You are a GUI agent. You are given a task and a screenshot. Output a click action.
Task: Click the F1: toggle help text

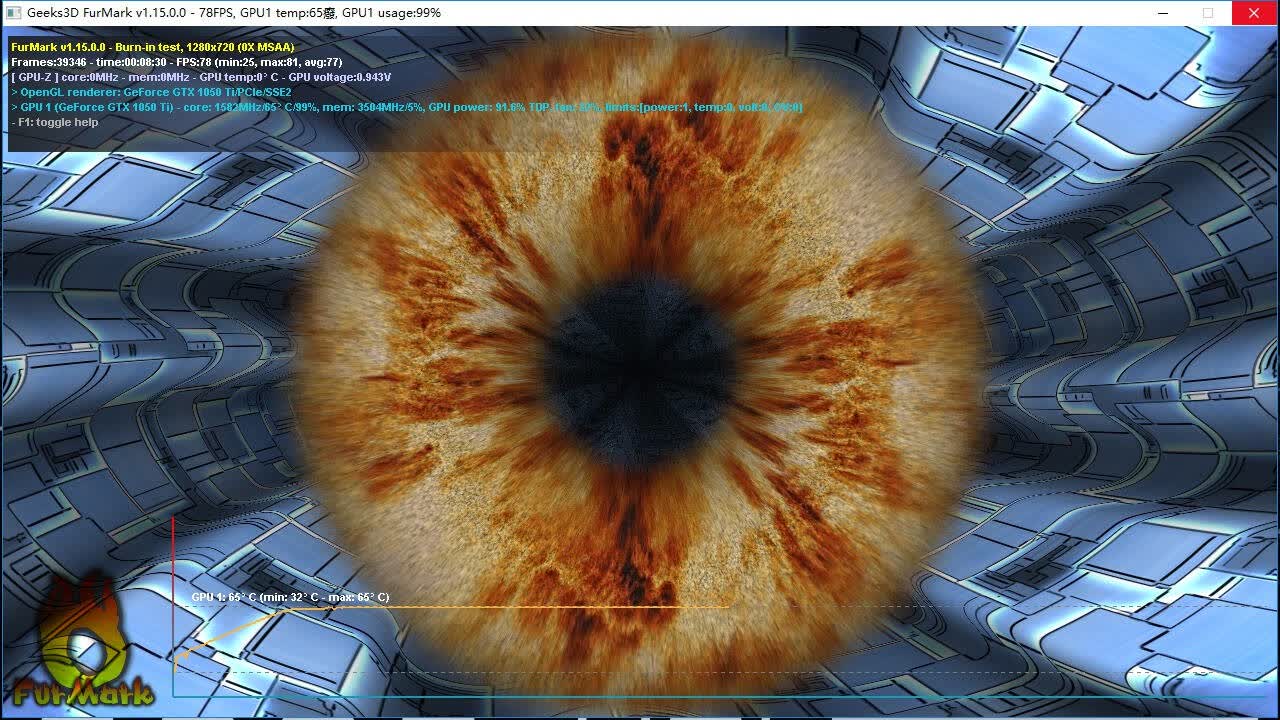55,122
